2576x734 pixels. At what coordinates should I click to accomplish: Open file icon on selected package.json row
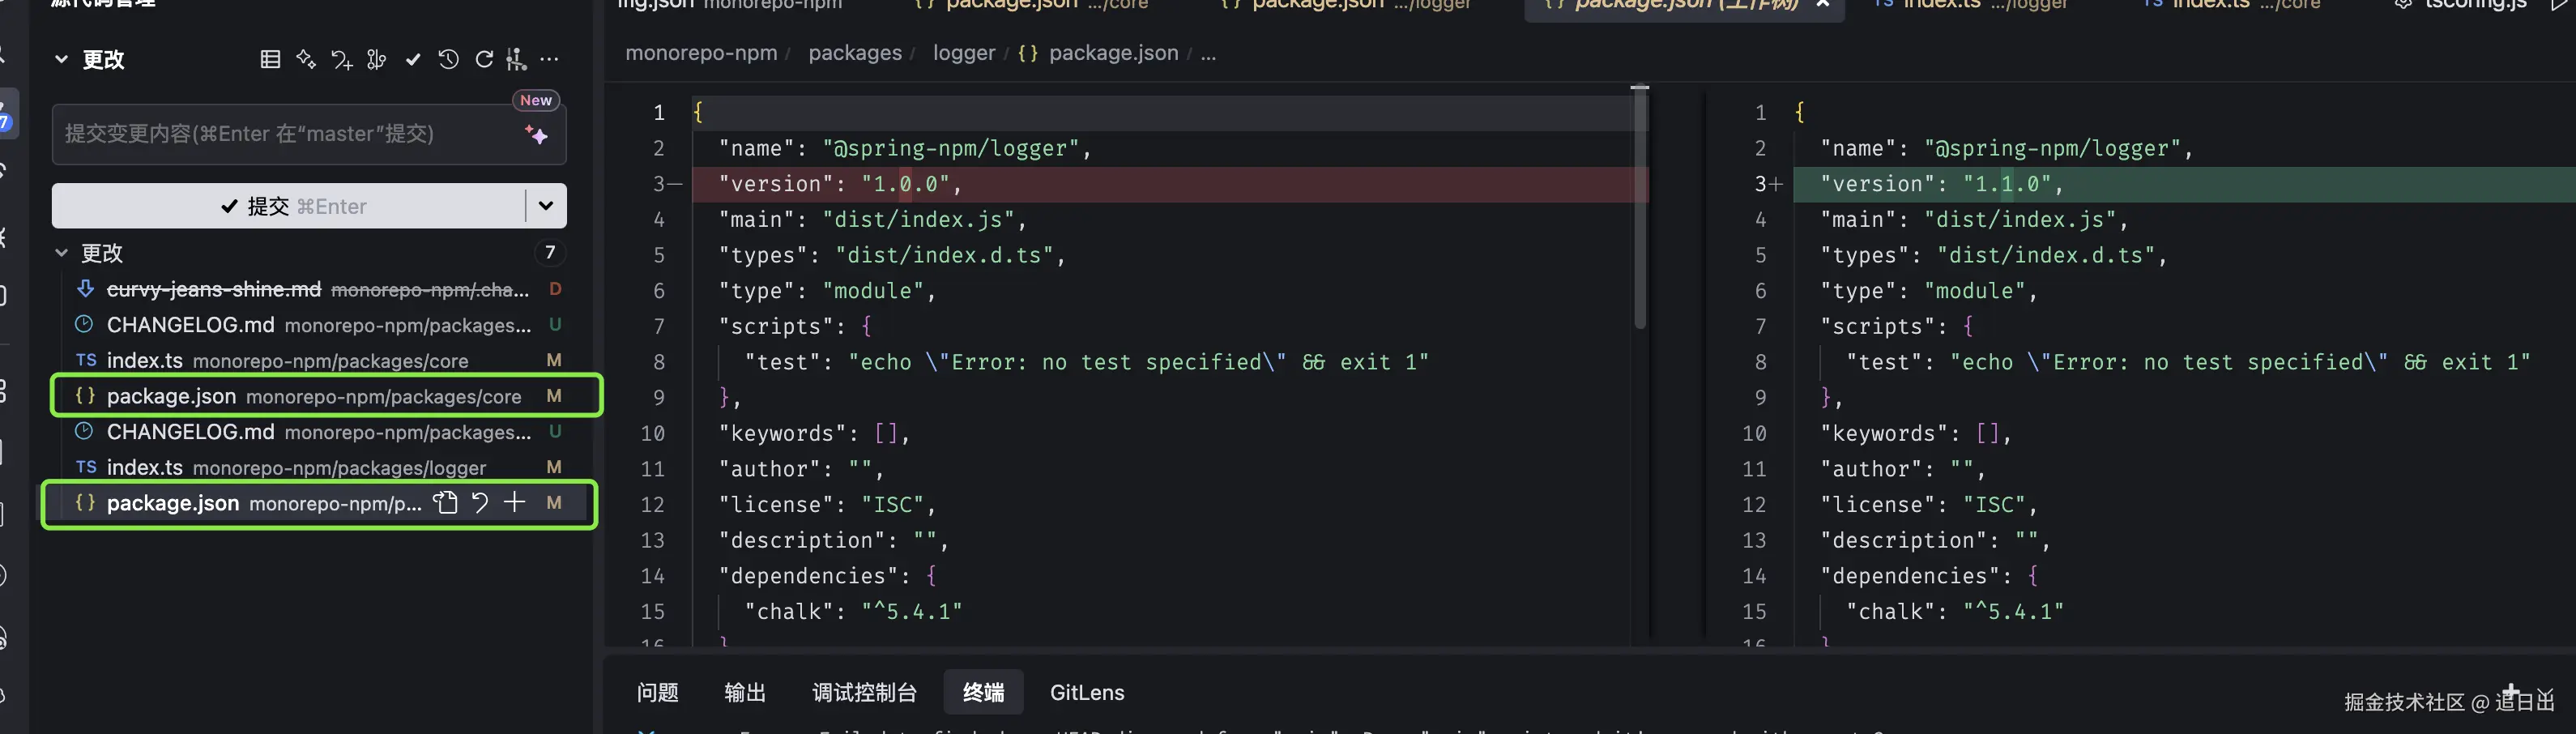point(445,503)
